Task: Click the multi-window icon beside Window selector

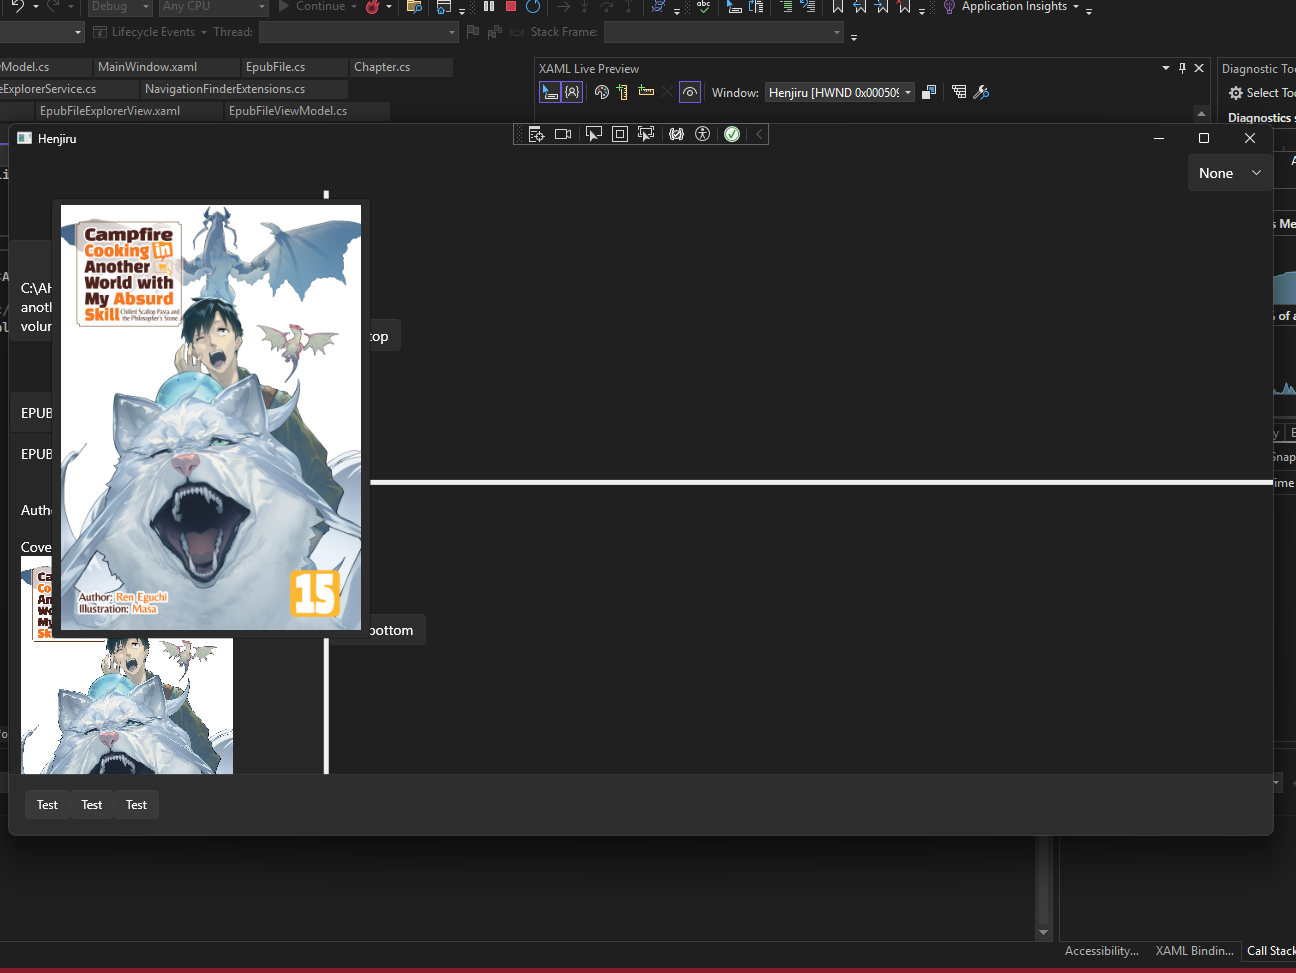Action: 929,92
